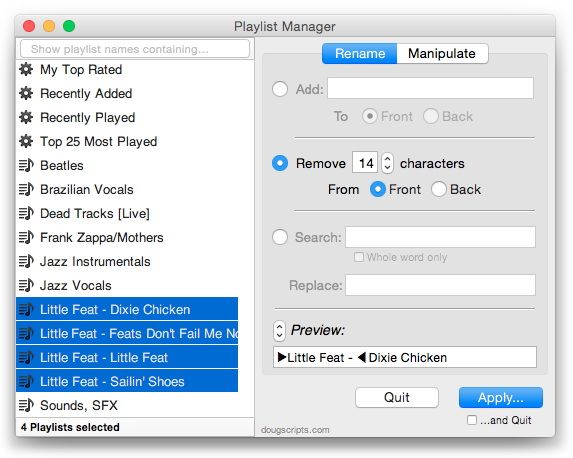Viewport: 573px width, 458px height.
Task: Select the Brazilian Vocals playlist note icon
Action: 26,189
